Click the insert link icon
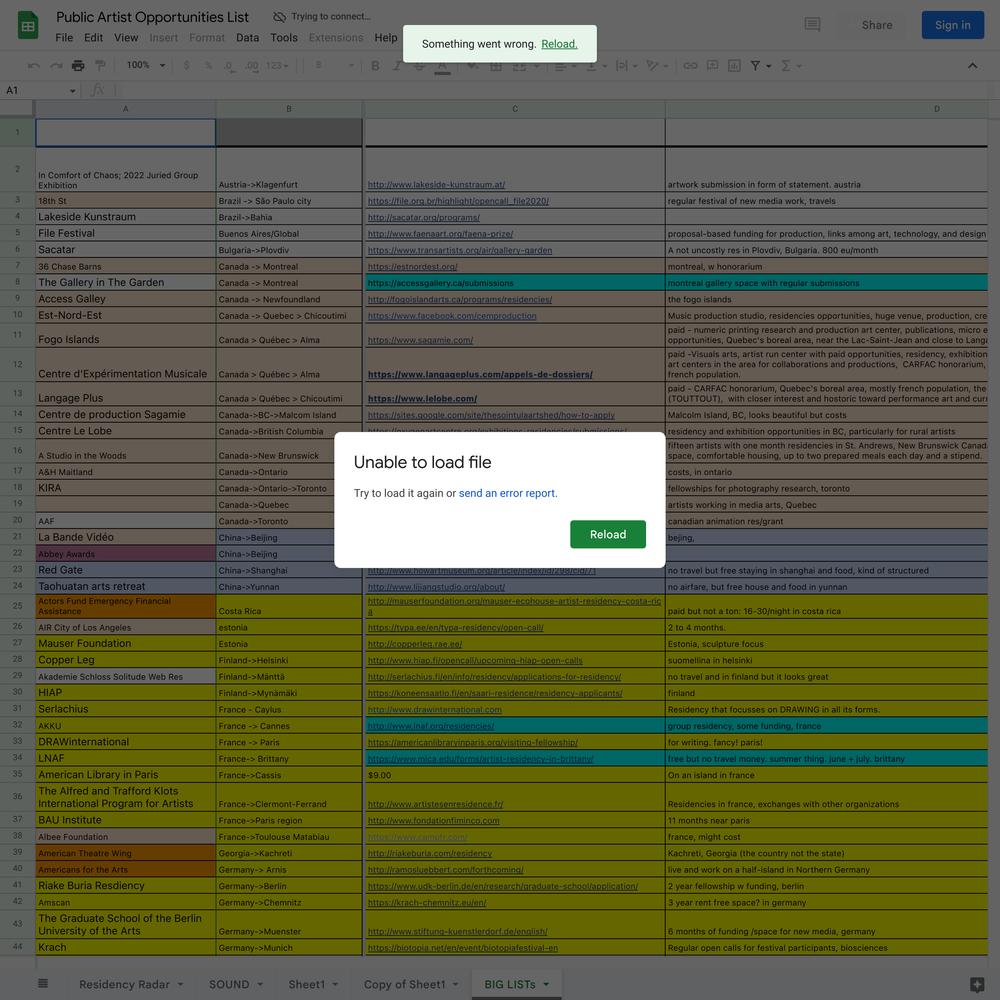The height and width of the screenshot is (1000, 1000). (690, 65)
